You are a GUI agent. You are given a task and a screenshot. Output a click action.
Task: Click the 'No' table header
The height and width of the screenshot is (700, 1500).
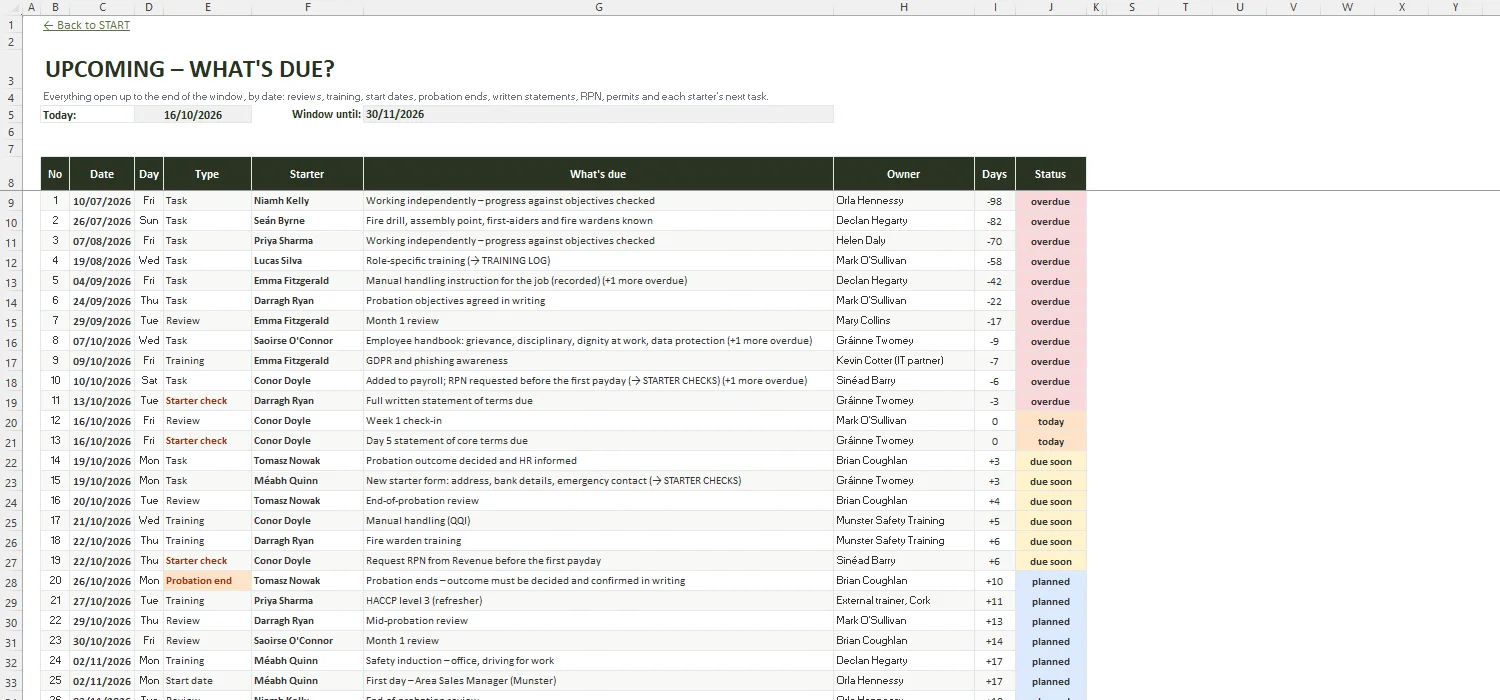pyautogui.click(x=55, y=174)
